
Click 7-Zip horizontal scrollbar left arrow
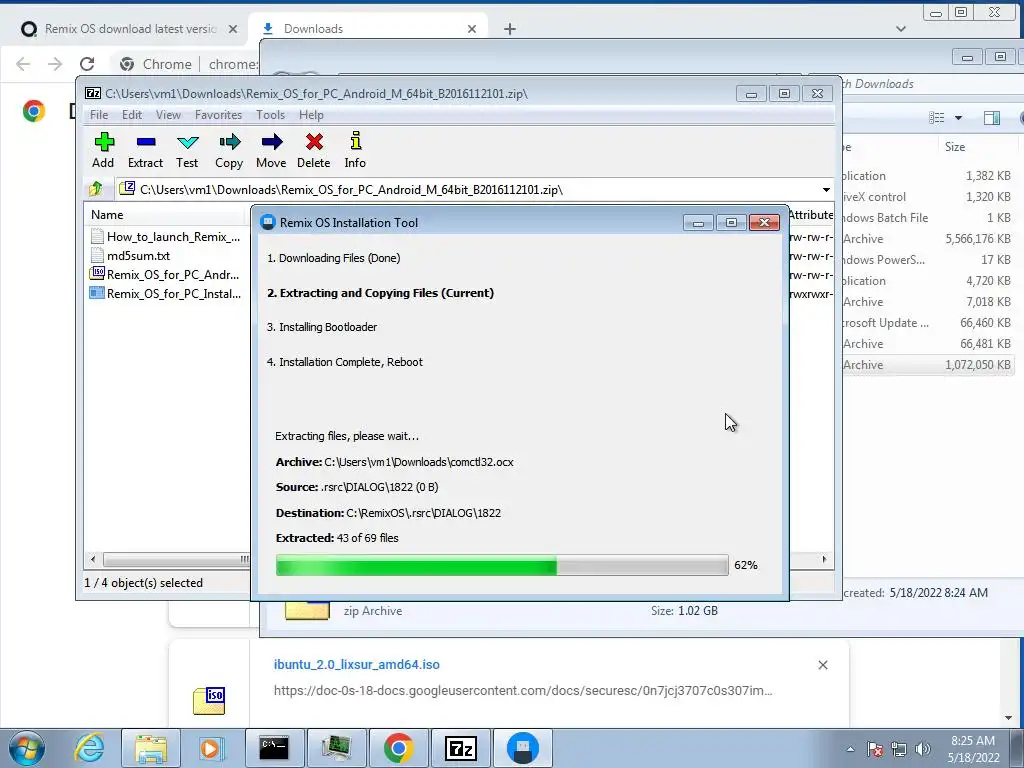(x=93, y=559)
